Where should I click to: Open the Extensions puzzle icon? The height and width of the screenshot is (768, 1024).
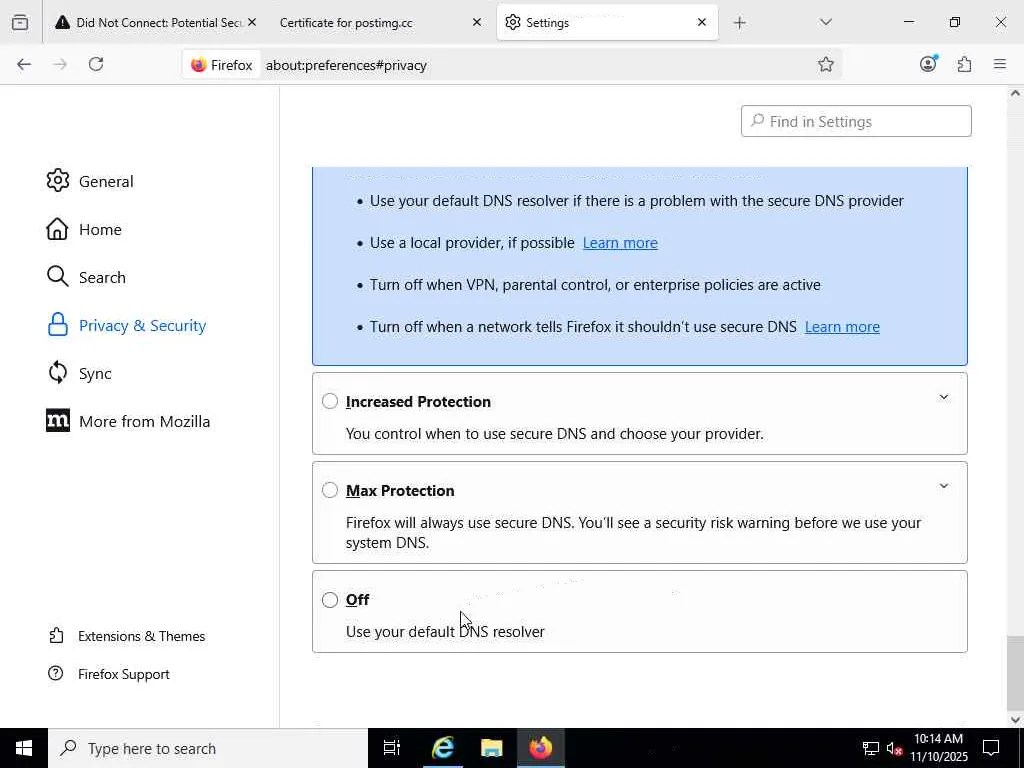pos(964,64)
